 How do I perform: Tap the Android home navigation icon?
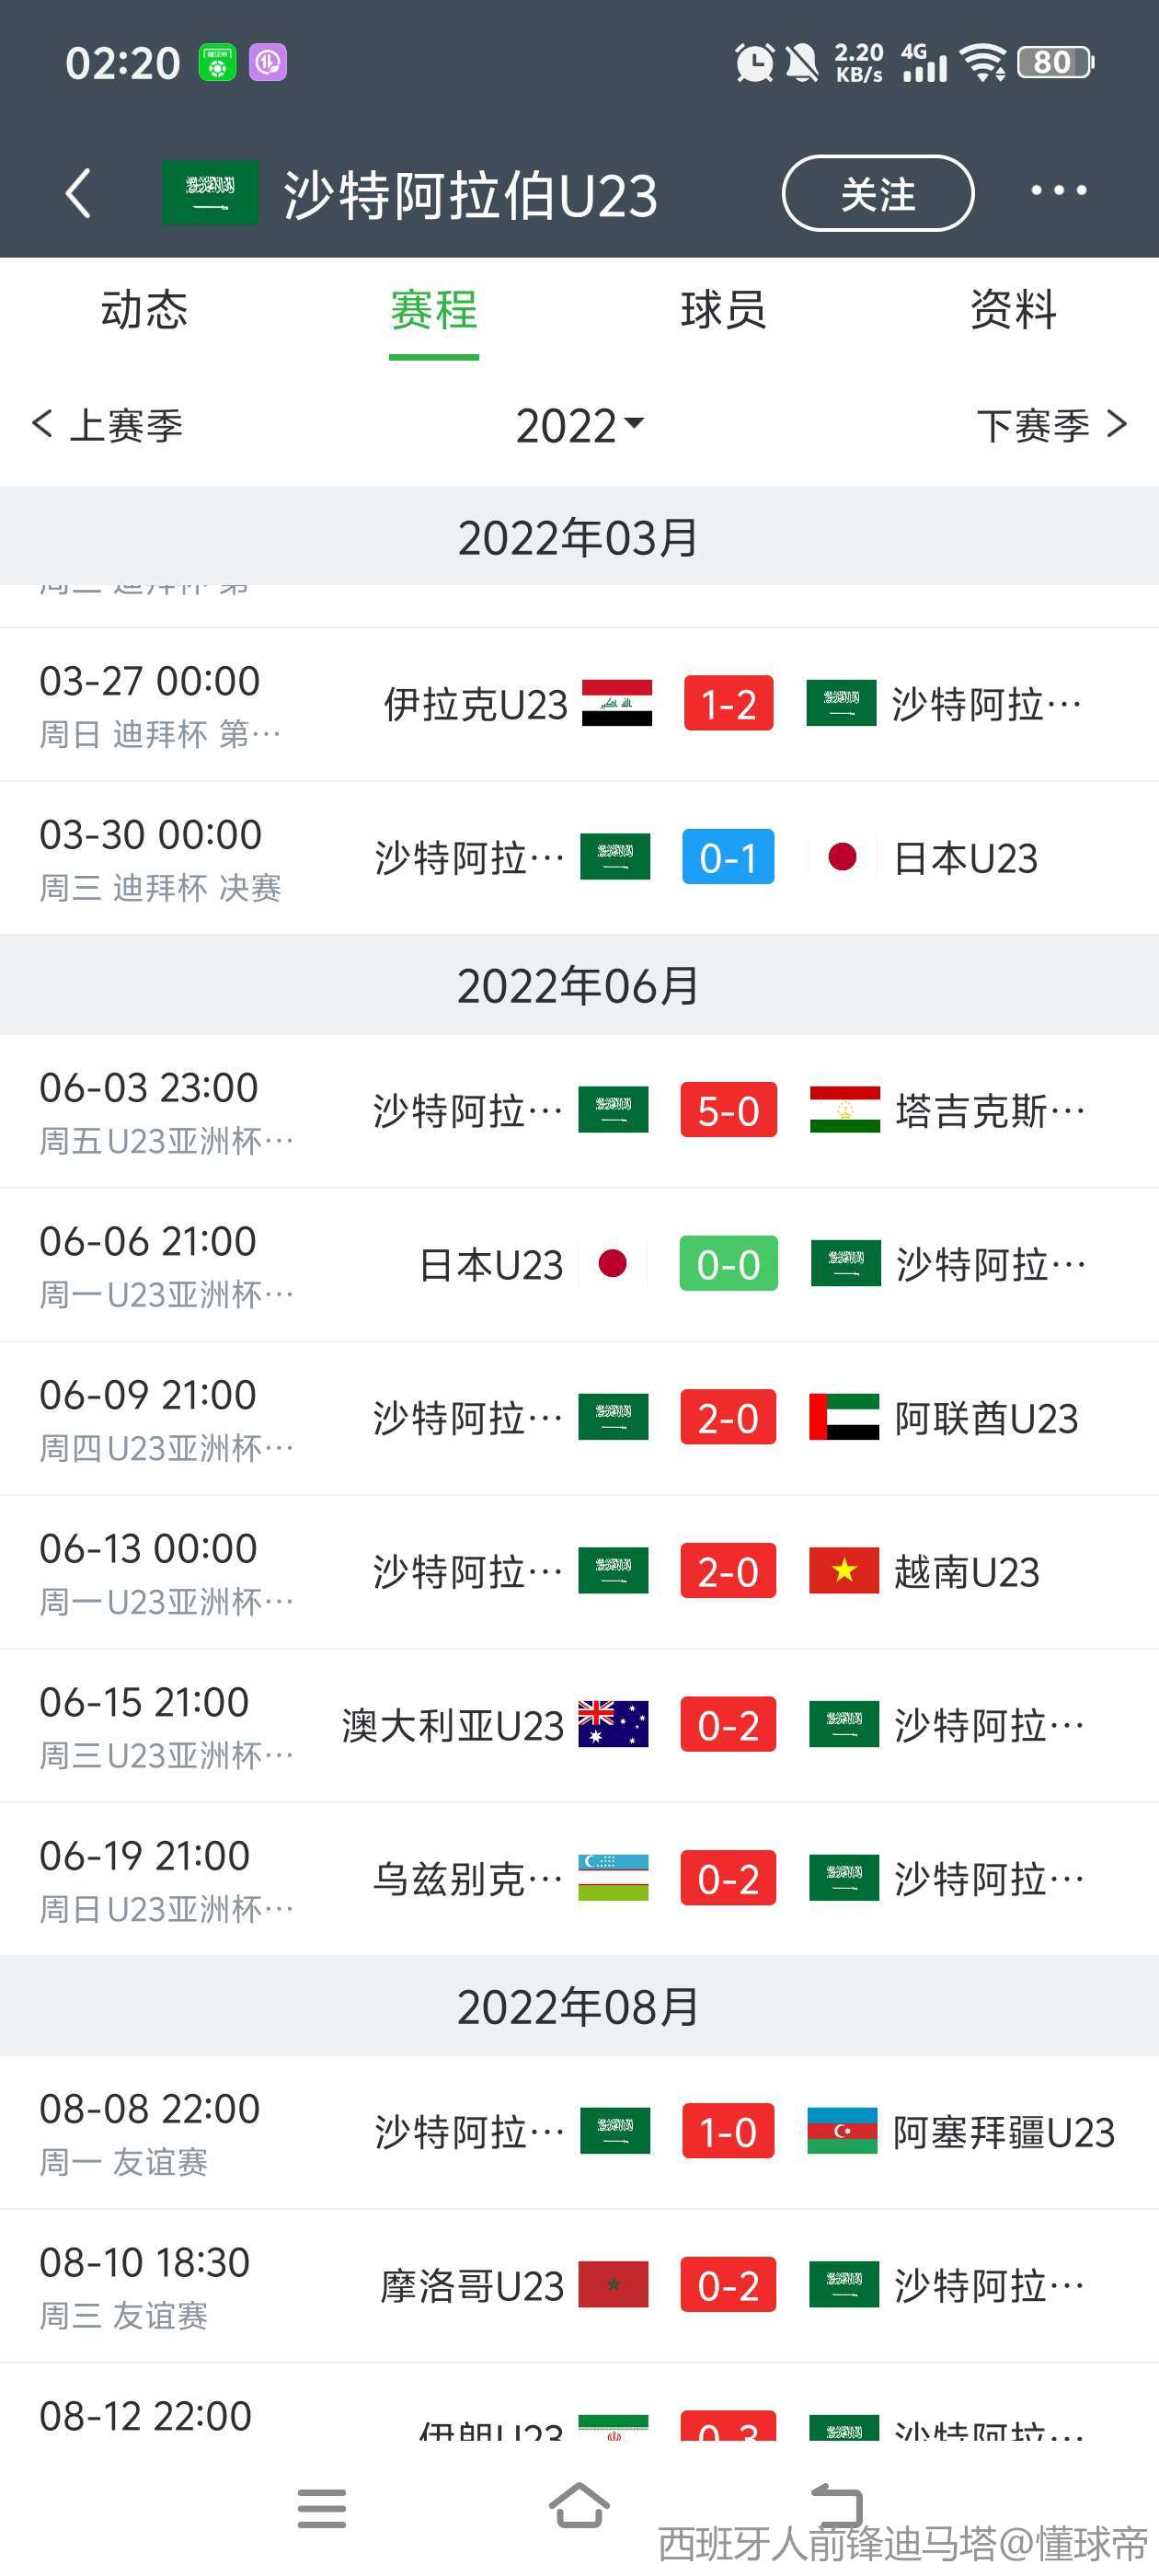coord(579,2506)
